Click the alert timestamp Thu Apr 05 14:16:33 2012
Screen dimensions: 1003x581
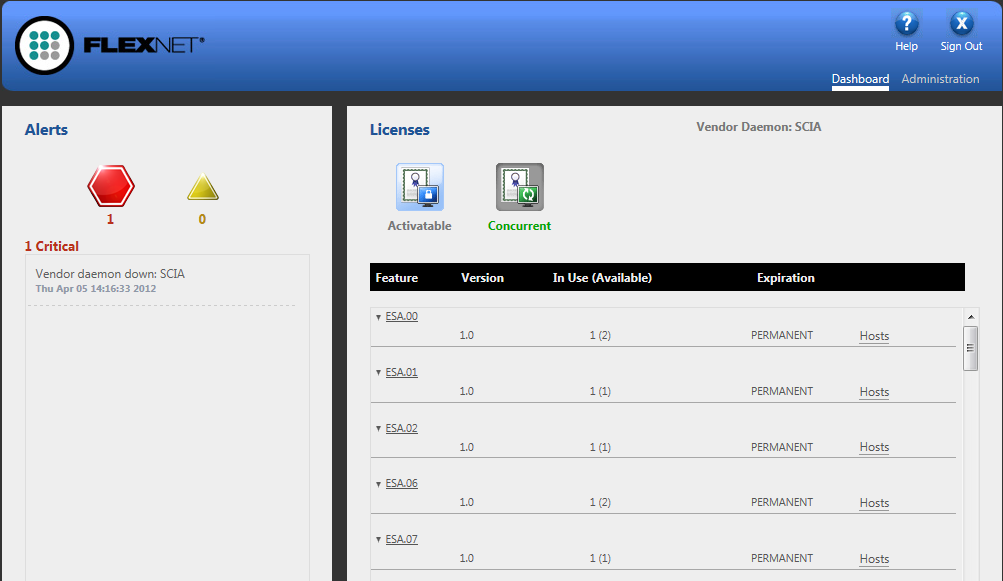coord(96,289)
